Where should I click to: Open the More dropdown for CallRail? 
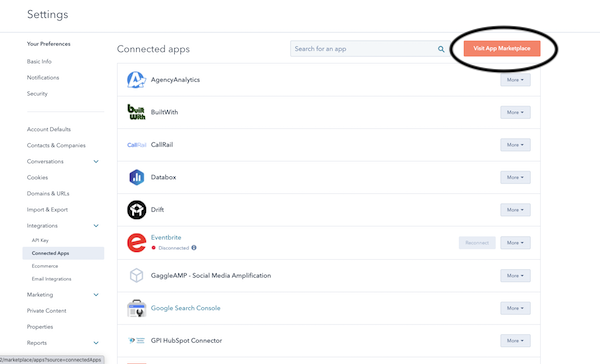[515, 145]
